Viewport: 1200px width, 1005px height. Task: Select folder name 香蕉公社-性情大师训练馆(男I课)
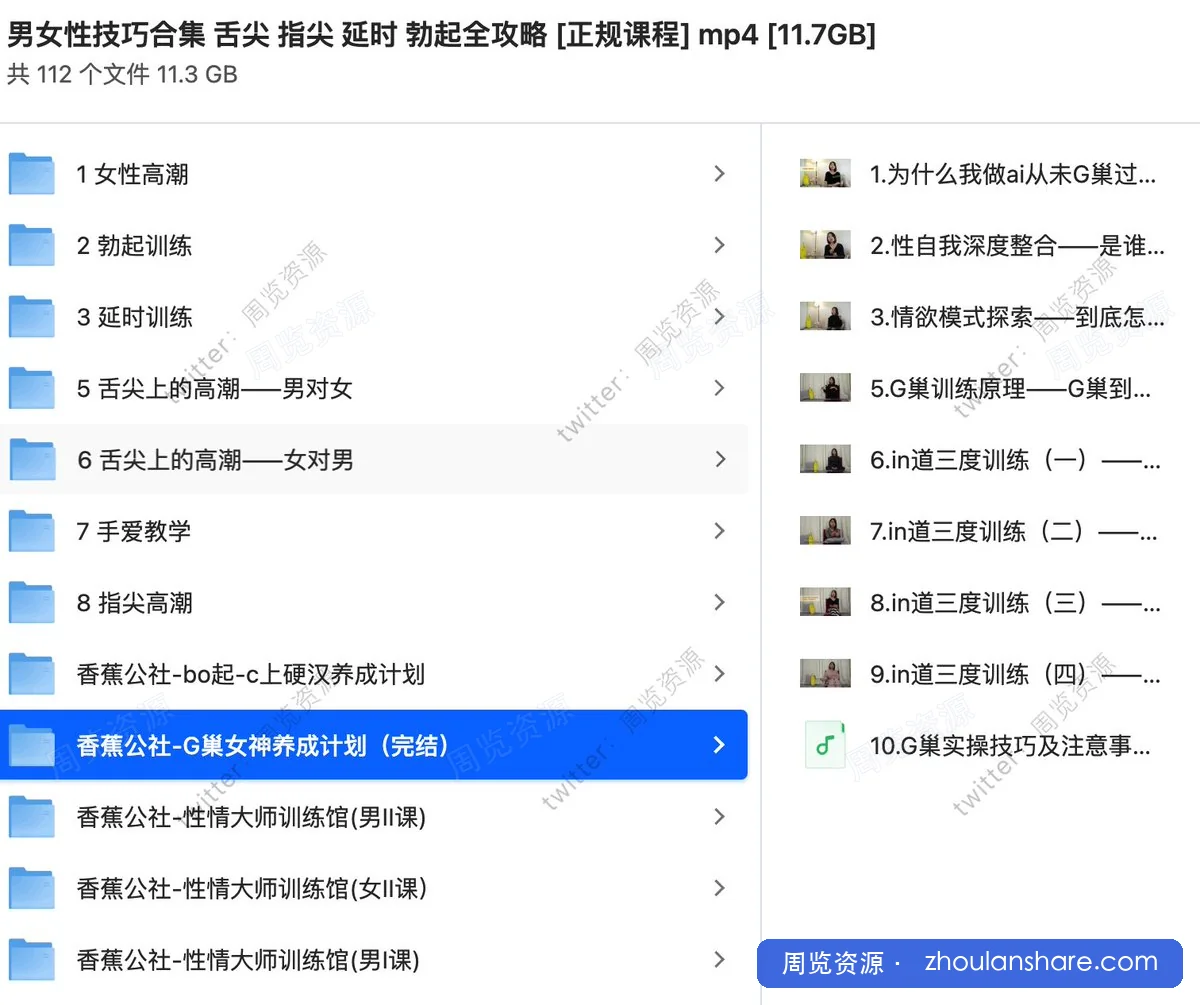point(248,960)
